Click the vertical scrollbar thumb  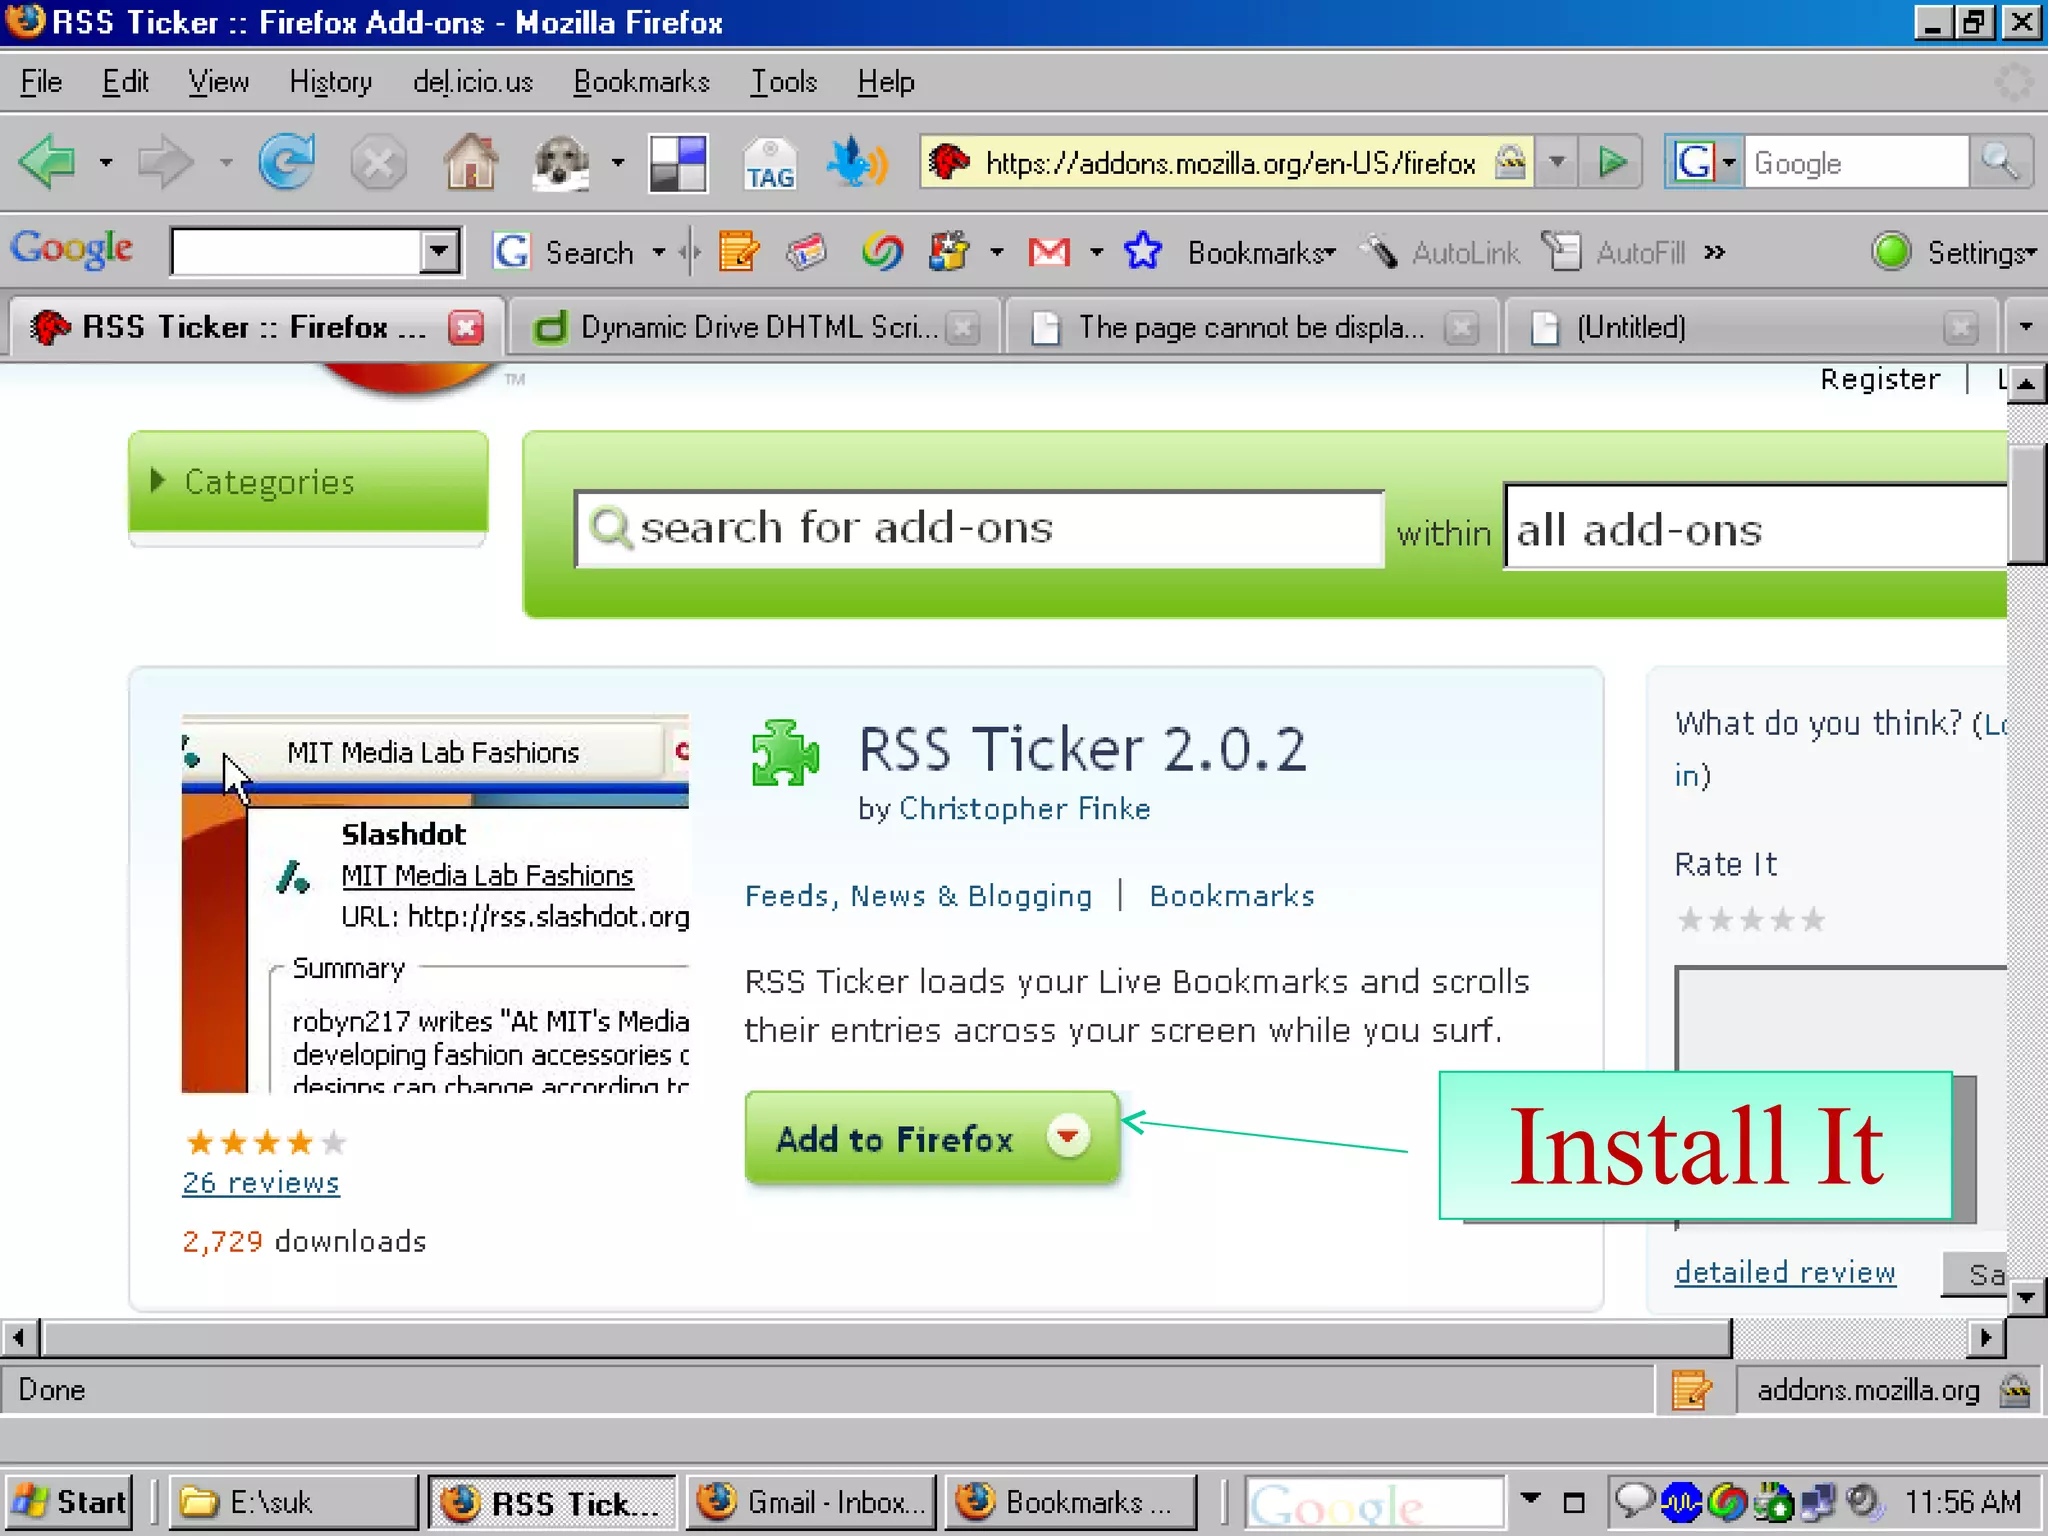point(2027,505)
